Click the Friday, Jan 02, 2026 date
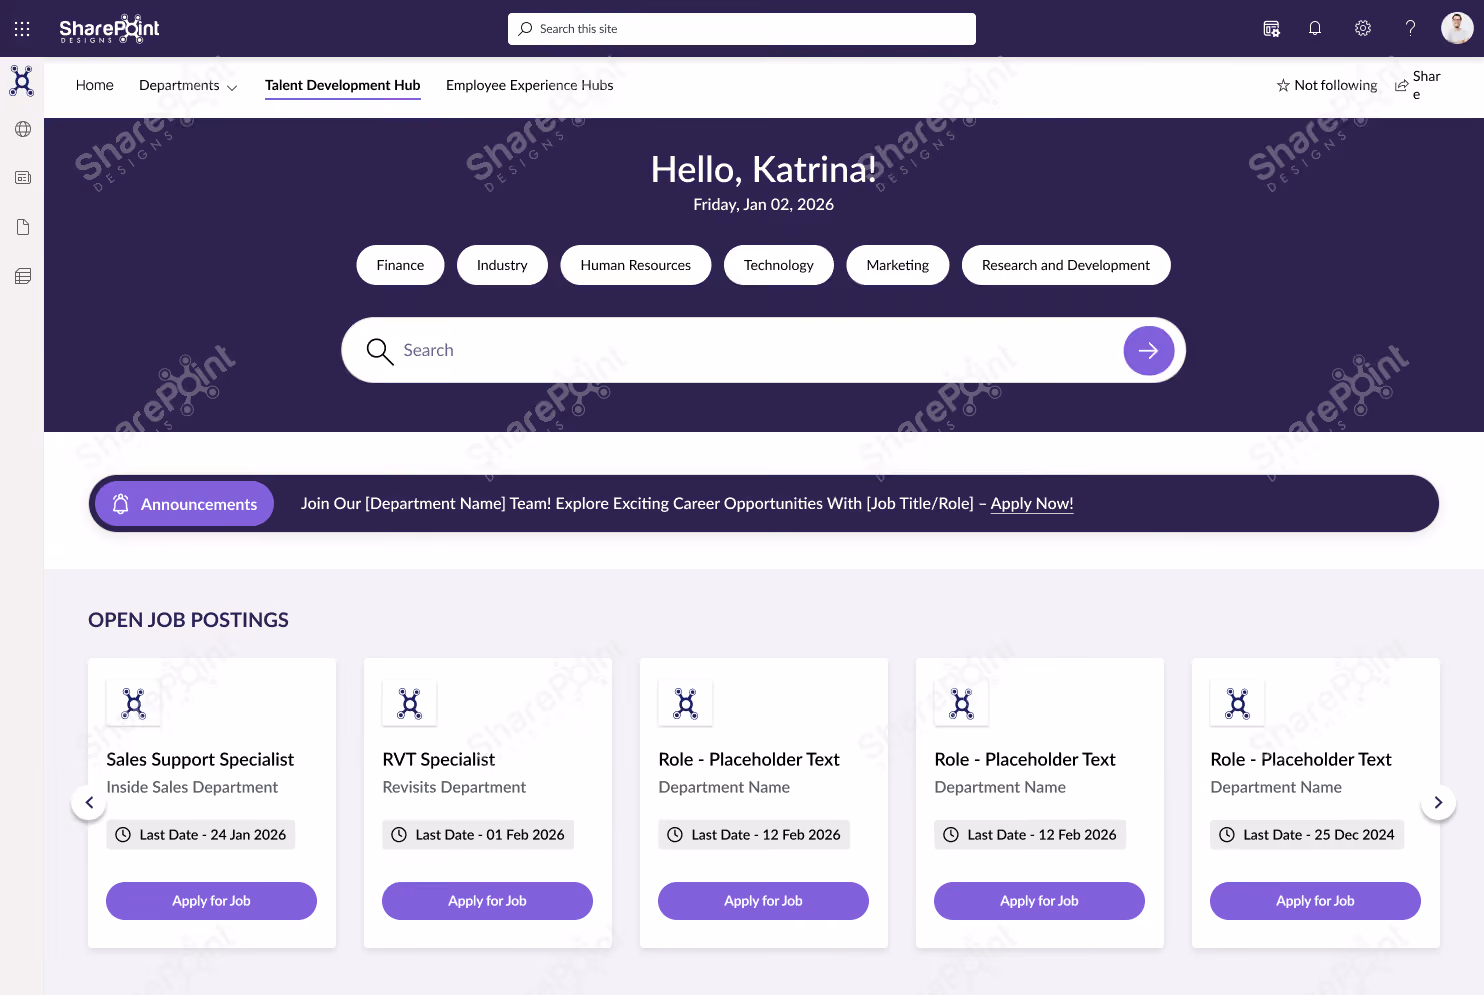Image resolution: width=1484 pixels, height=995 pixels. click(x=764, y=204)
